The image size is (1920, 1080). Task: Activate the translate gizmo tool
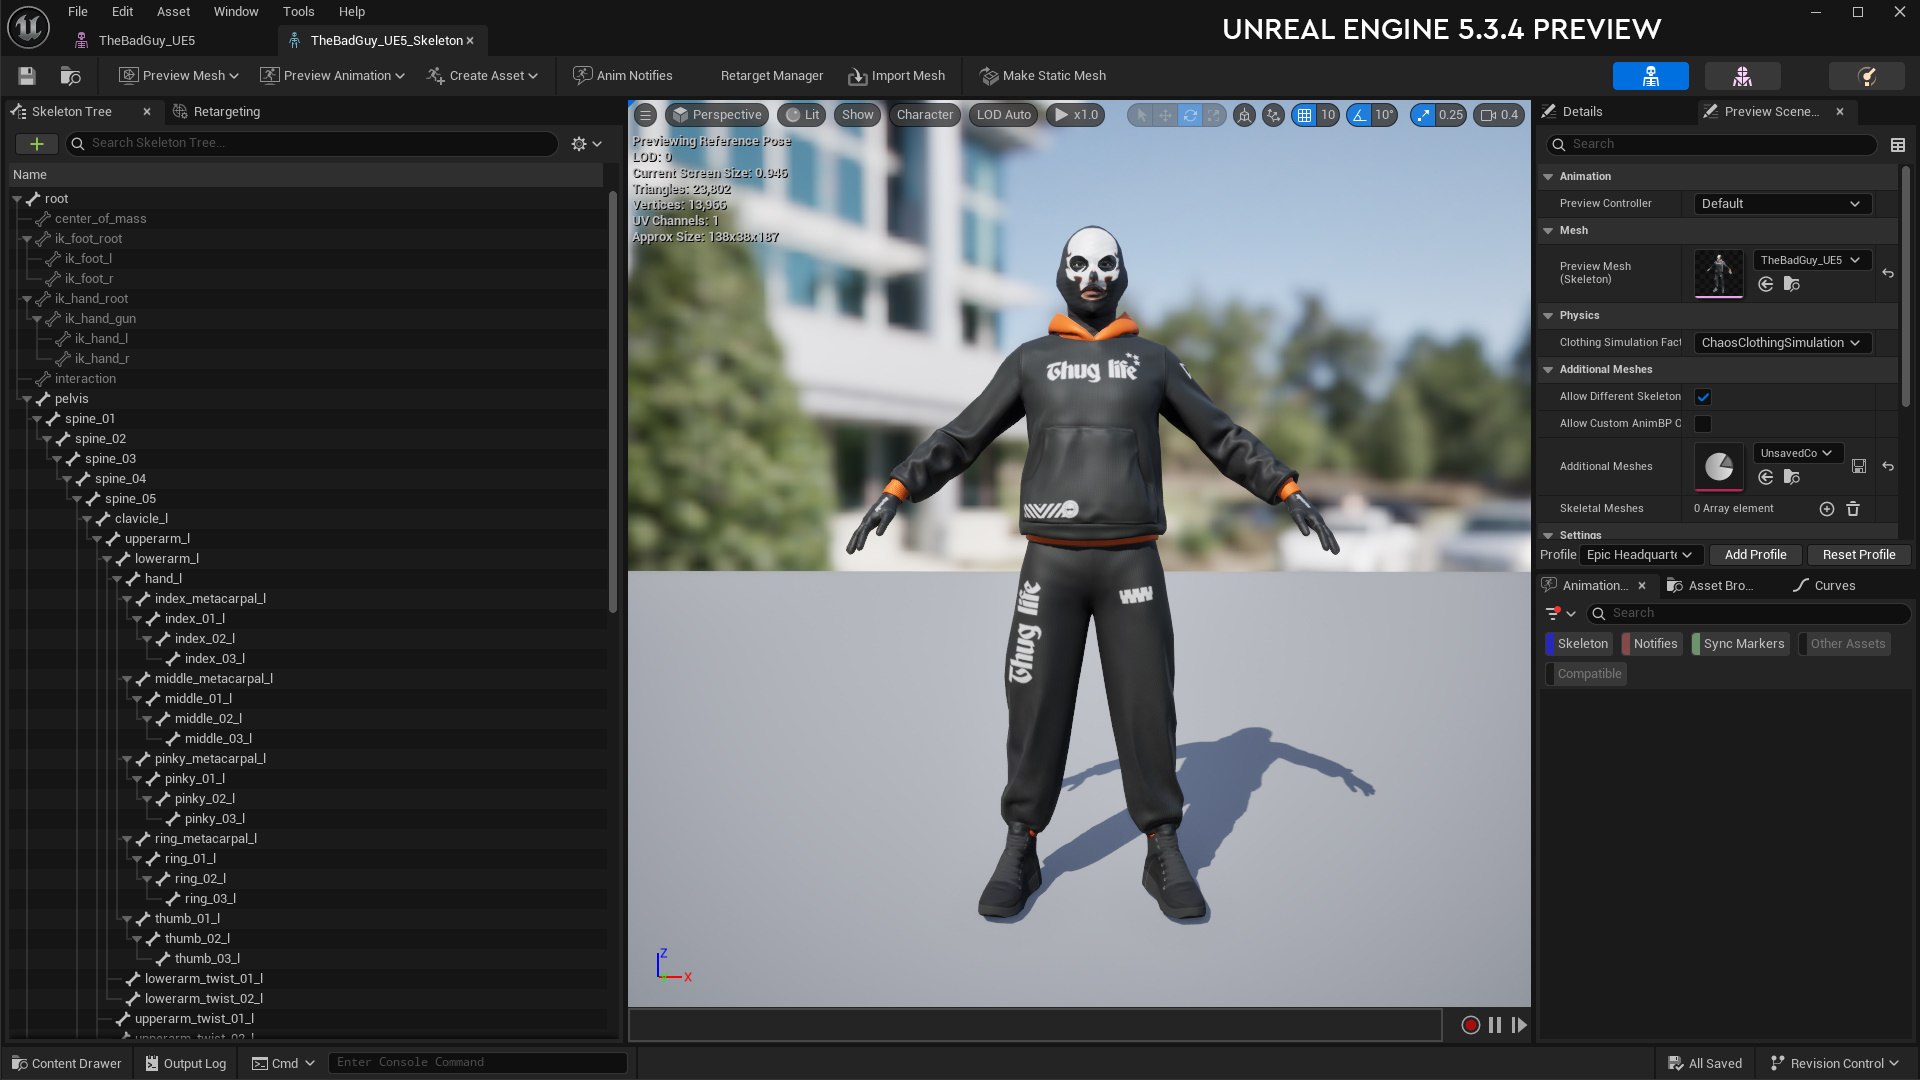pos(1165,115)
